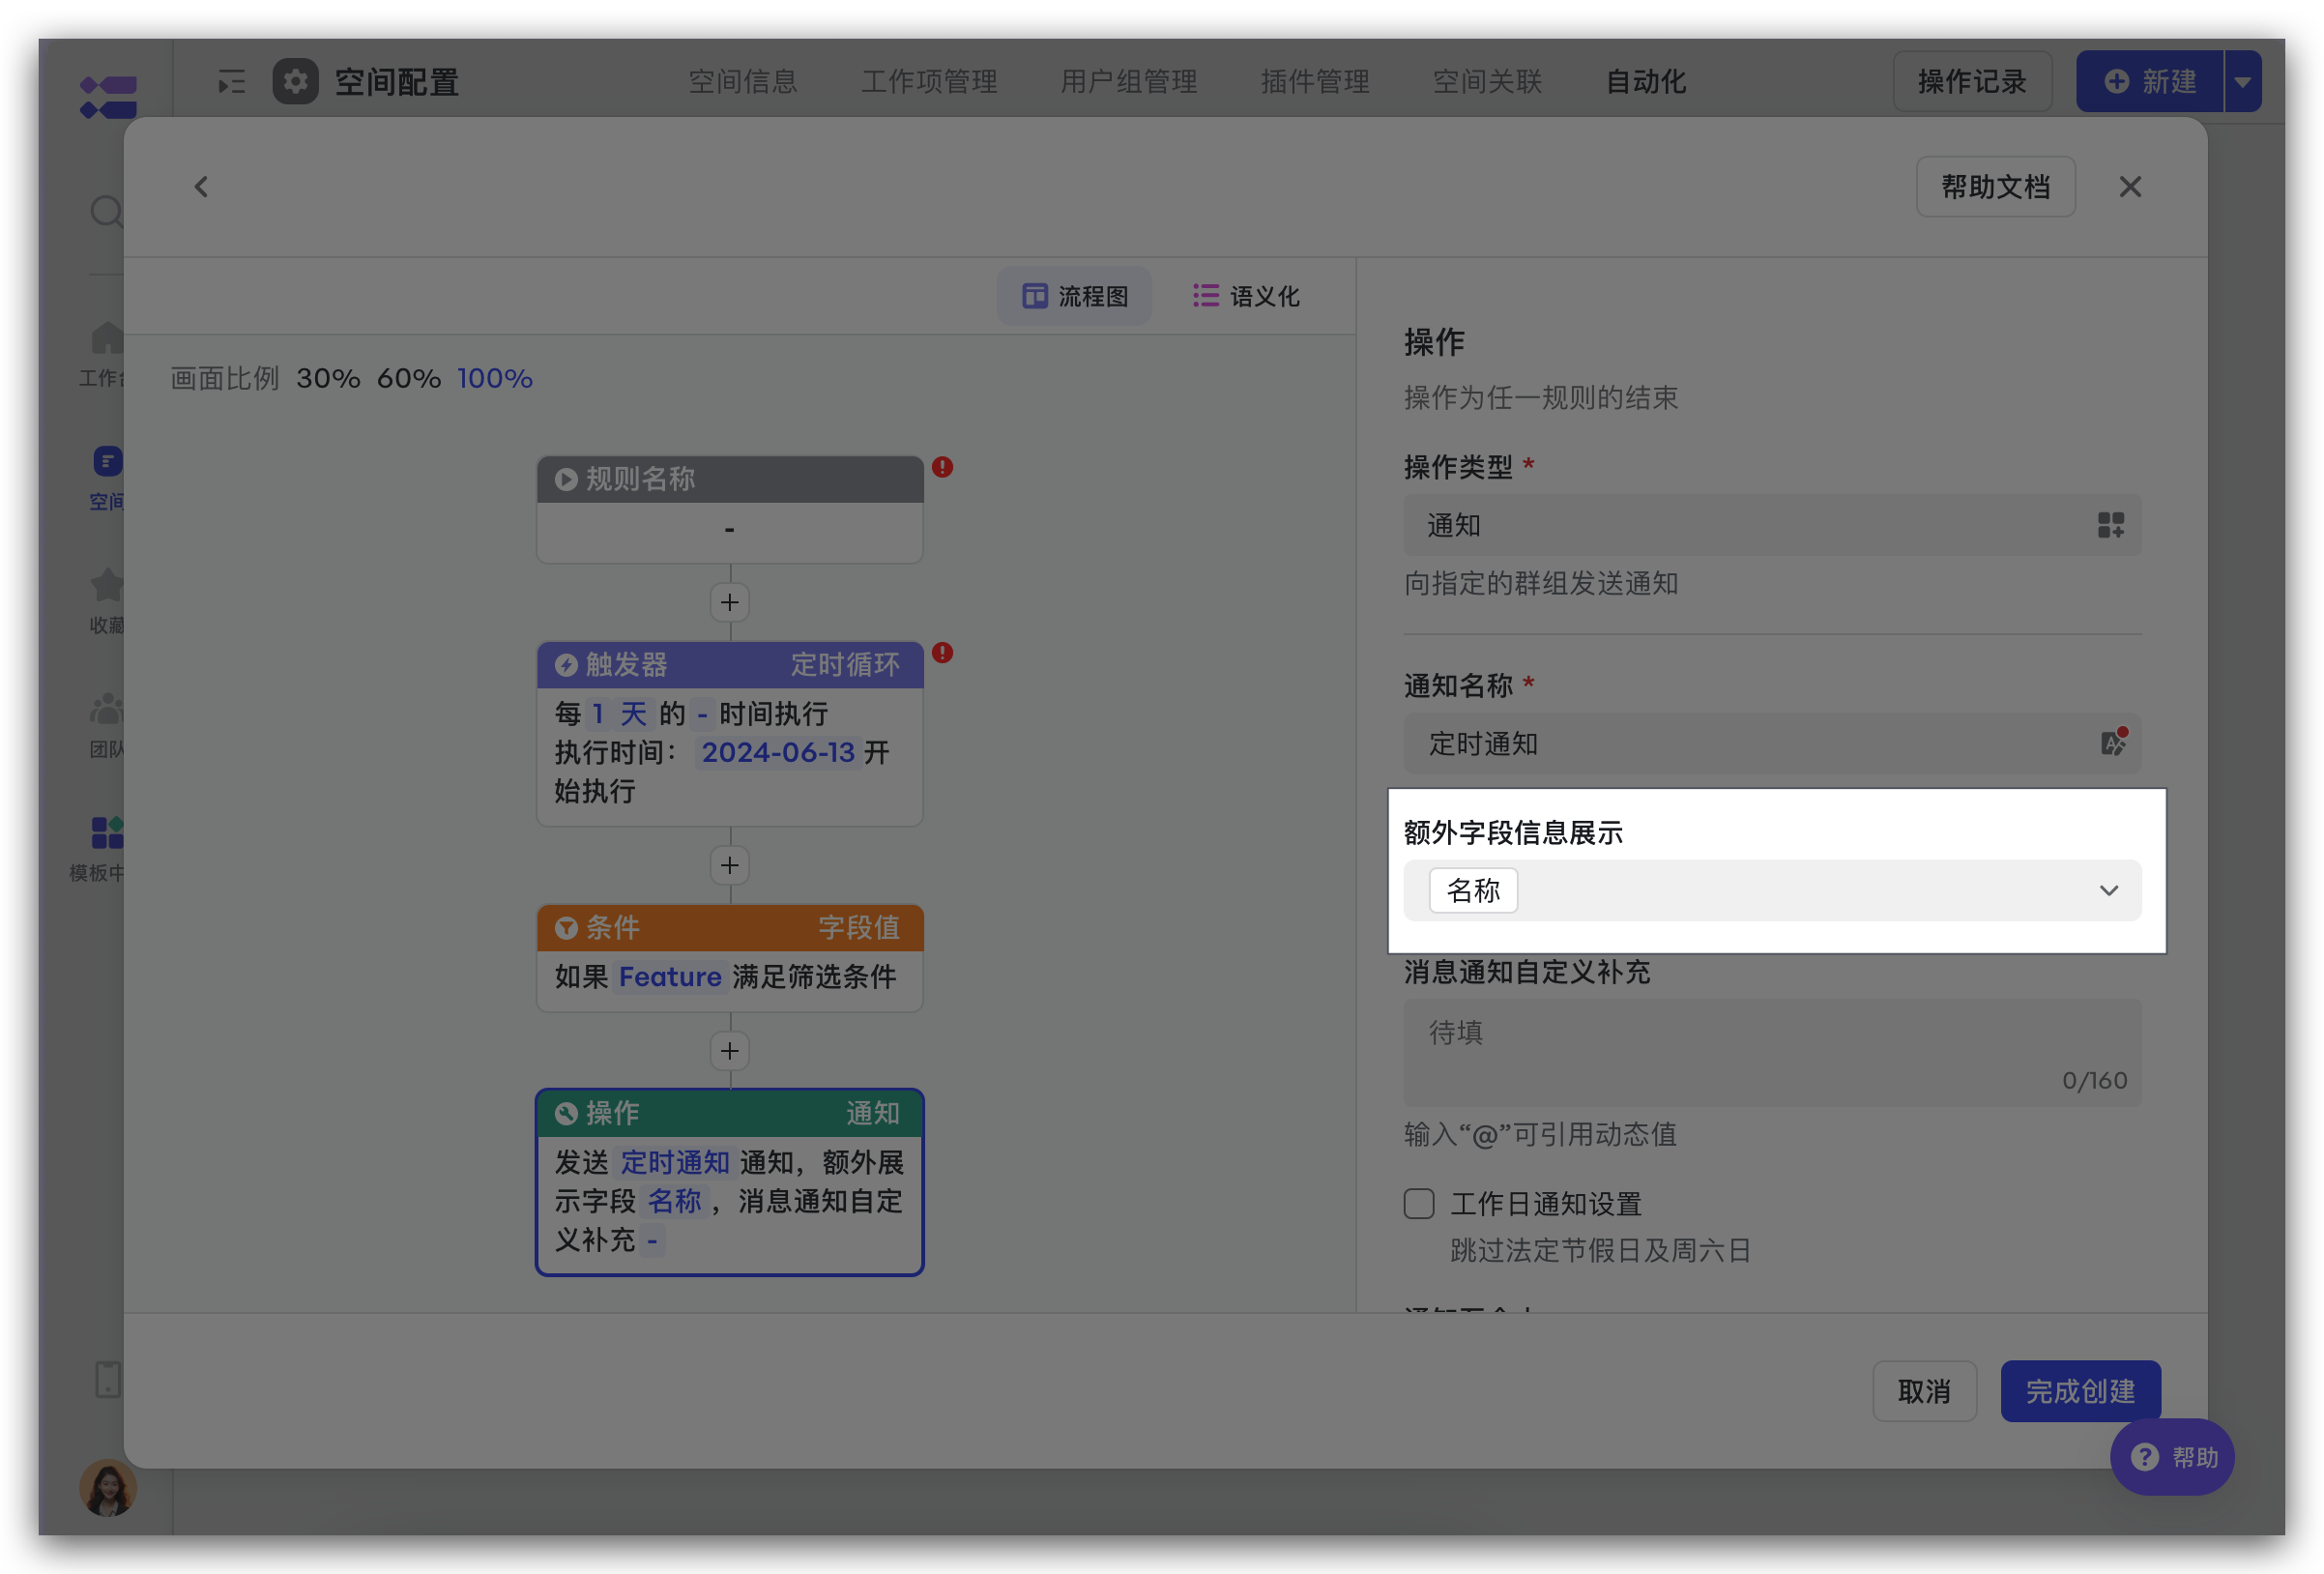This screenshot has width=2324, height=1574.
Task: Expand the 额外字段信息展示 dropdown chevron
Action: [x=2109, y=890]
